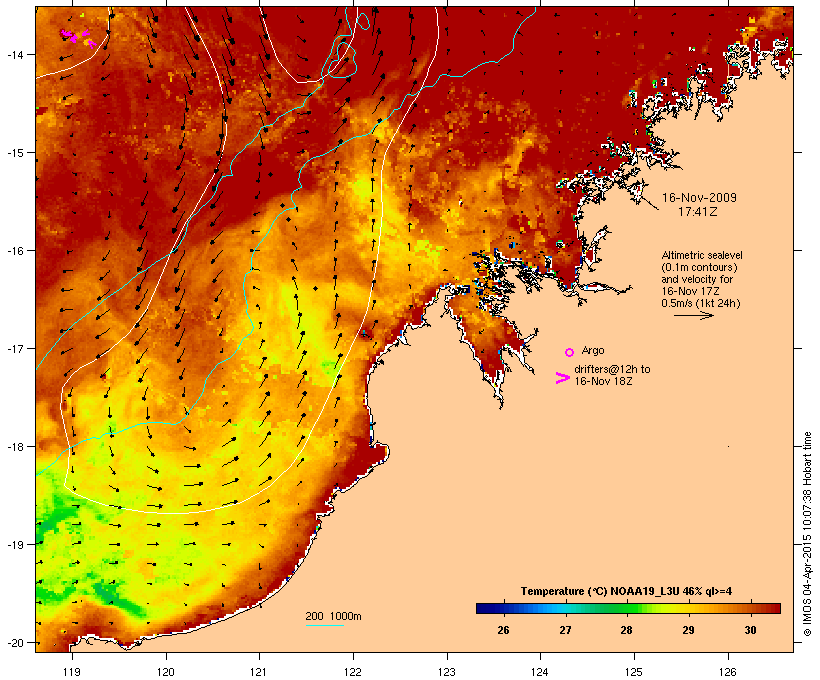This screenshot has height=680, width=820.
Task: Click the latitude label -20
Action: point(14,642)
